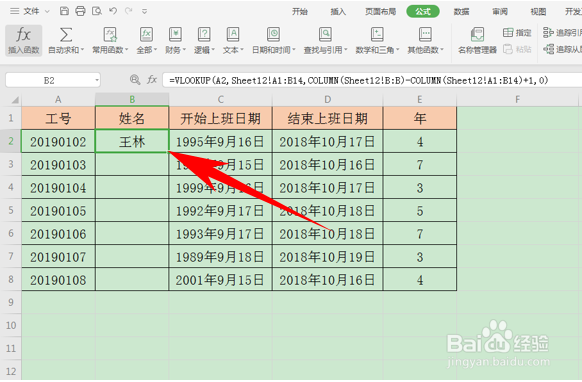Viewport: 582px width, 382px height.
Task: Open the 文件 file menu
Action: point(31,12)
